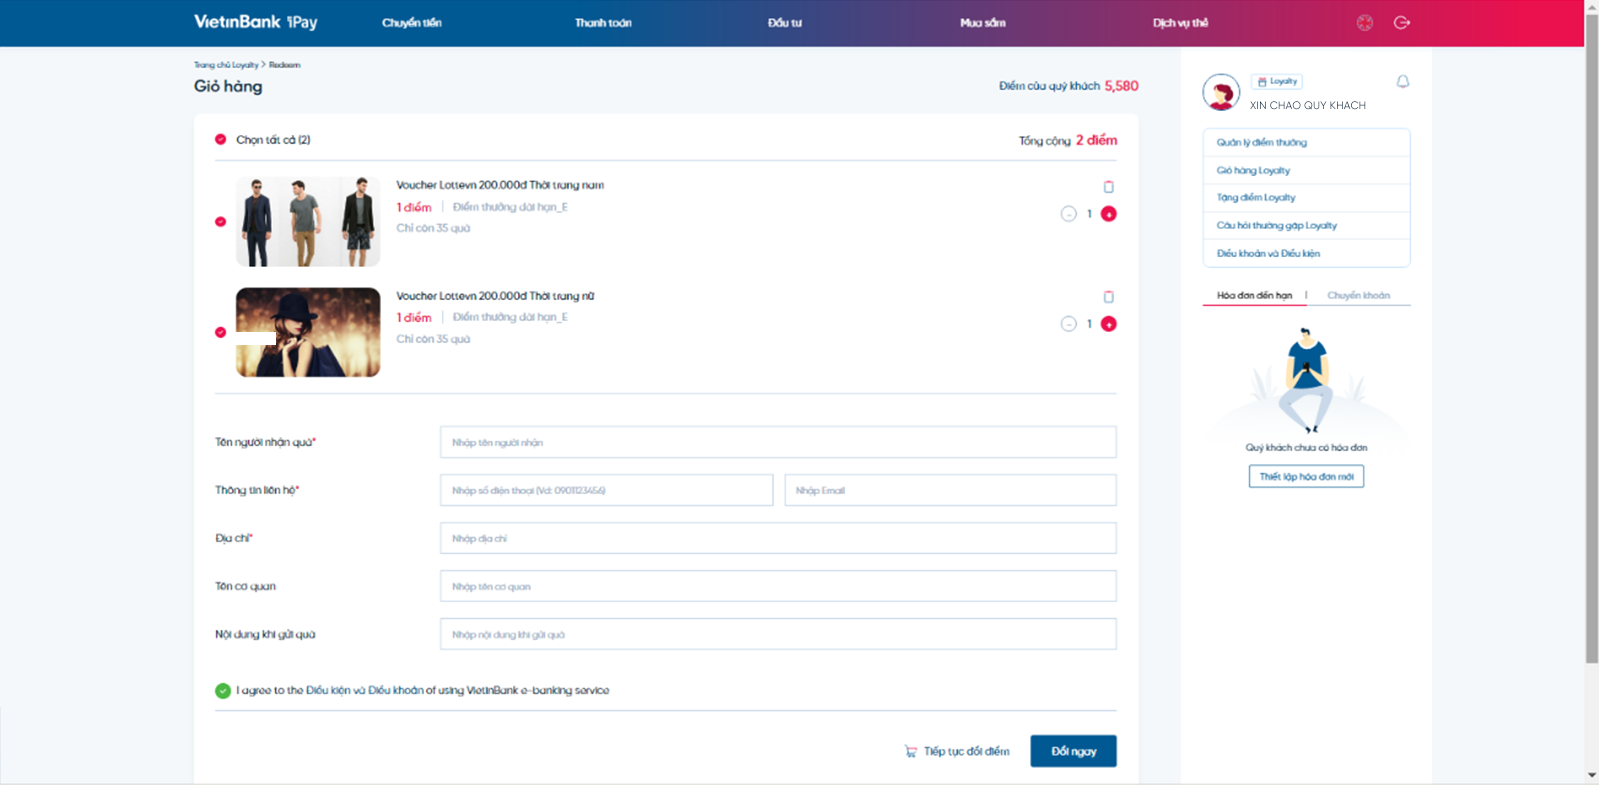Focus the Nhập địa chỉ field
The height and width of the screenshot is (785, 1599).
[778, 538]
